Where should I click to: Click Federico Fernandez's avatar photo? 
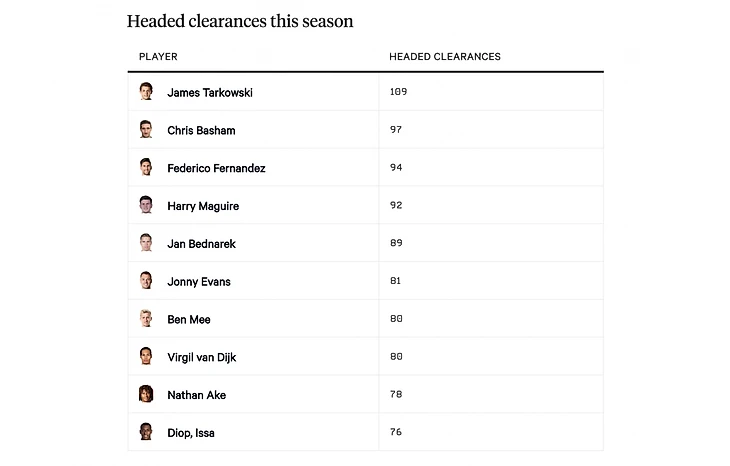tap(146, 168)
